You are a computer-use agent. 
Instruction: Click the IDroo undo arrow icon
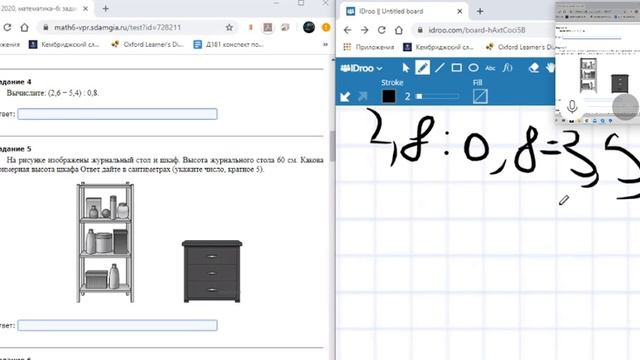point(345,96)
